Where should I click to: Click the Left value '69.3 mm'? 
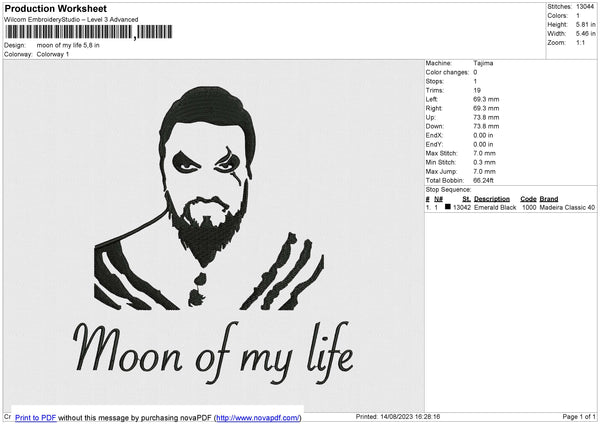tap(486, 99)
